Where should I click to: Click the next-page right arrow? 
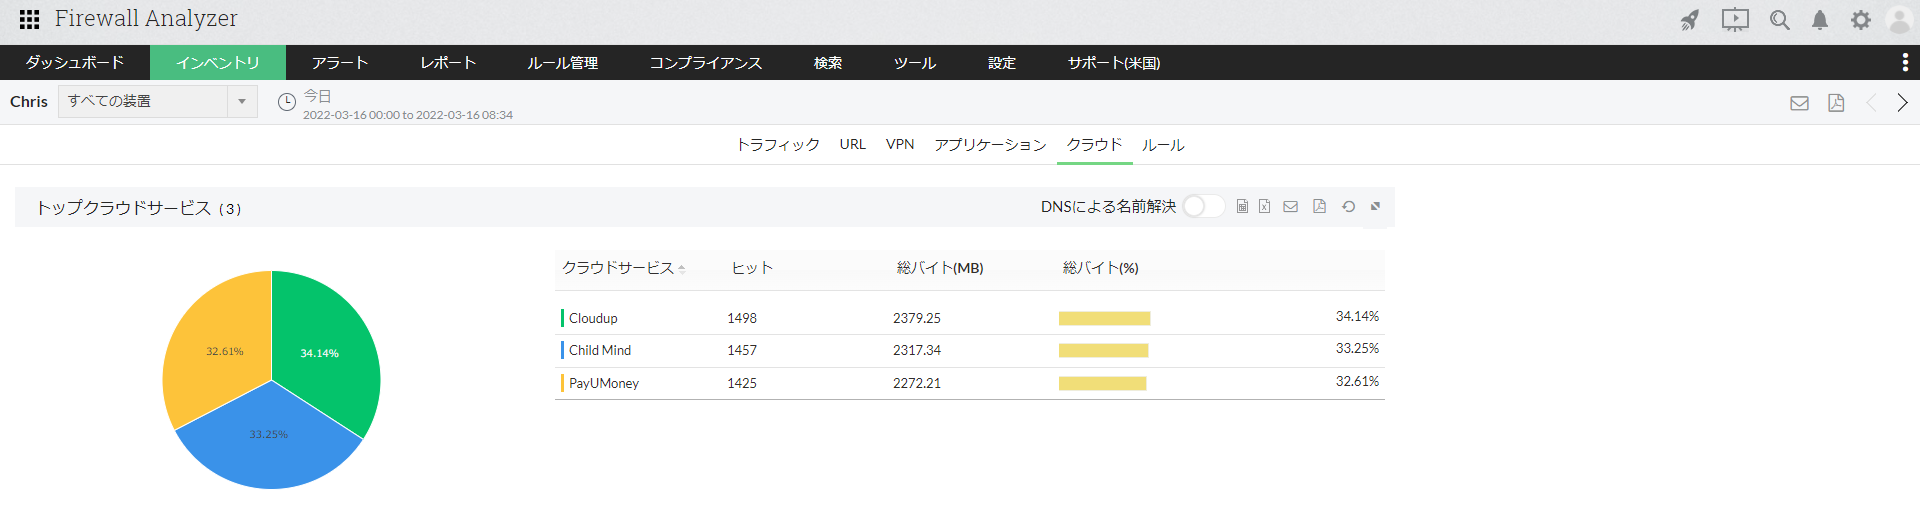1902,102
